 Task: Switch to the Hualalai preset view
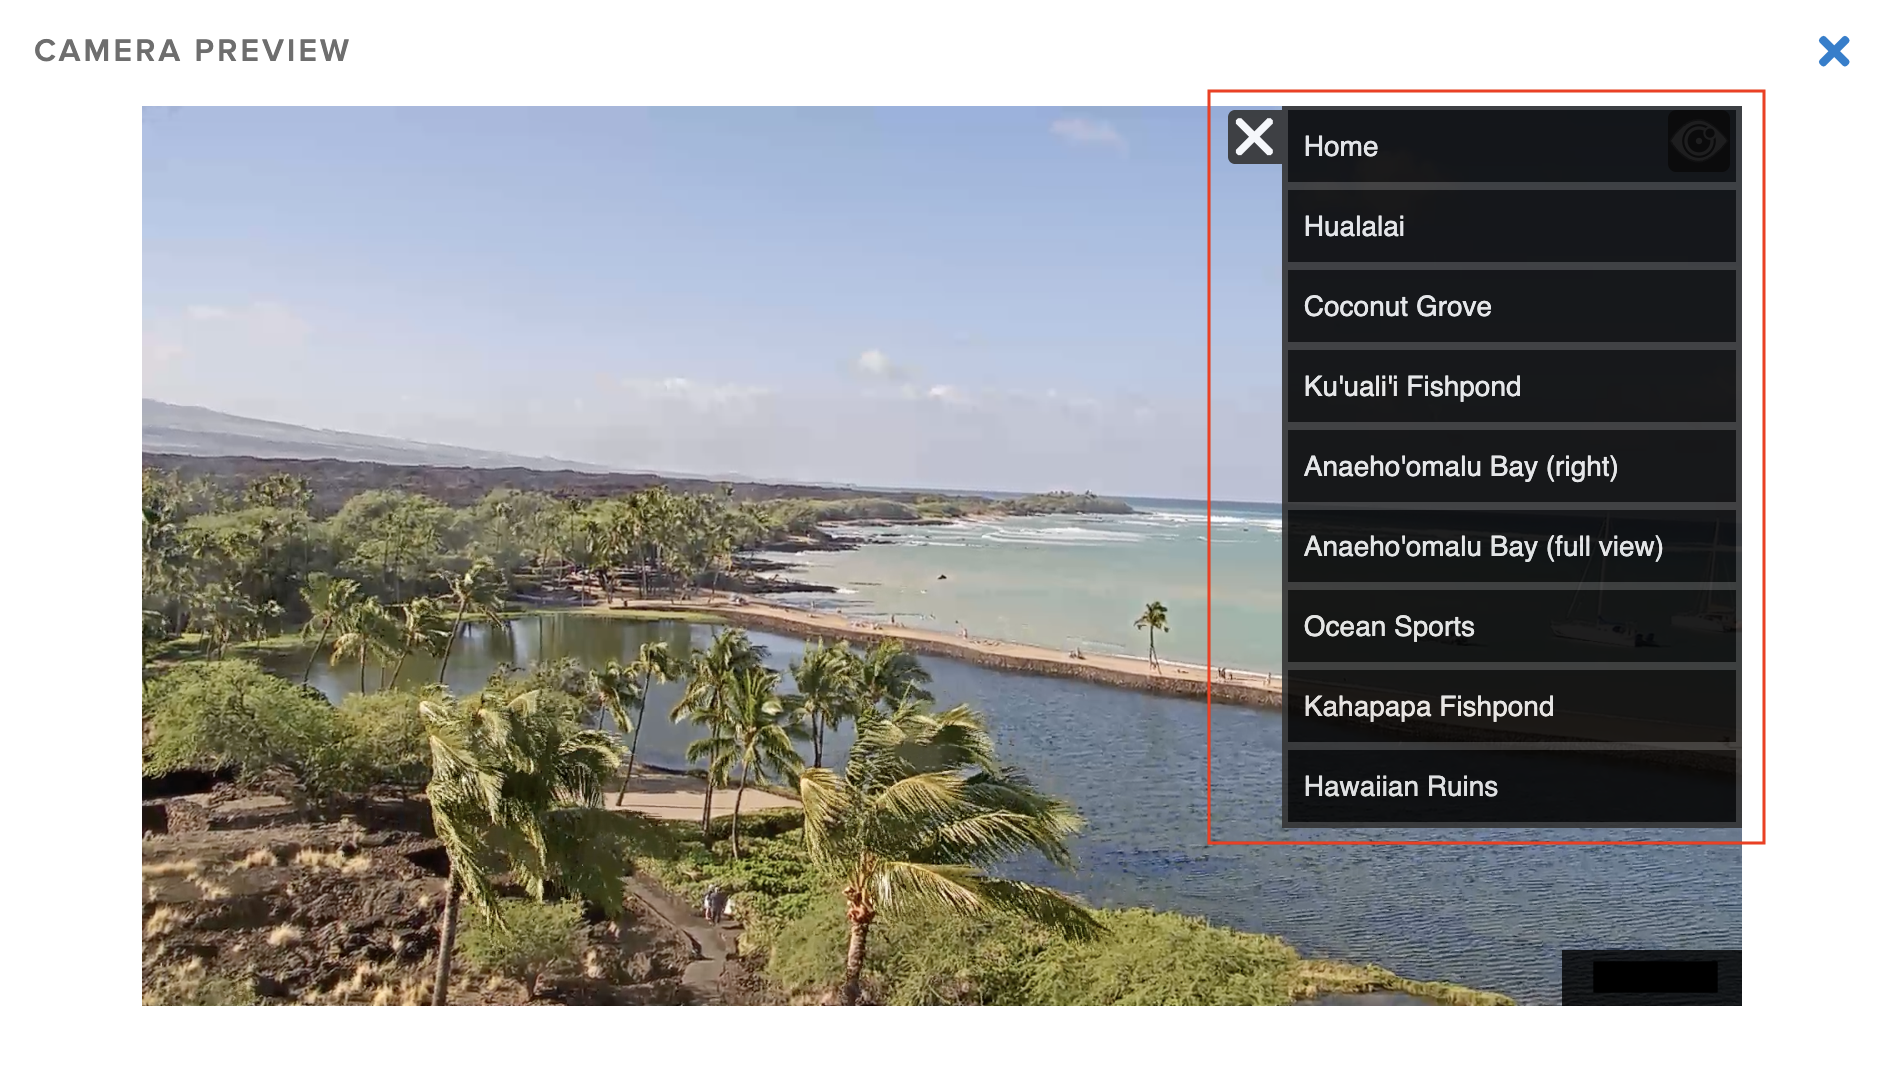pyautogui.click(x=1511, y=226)
